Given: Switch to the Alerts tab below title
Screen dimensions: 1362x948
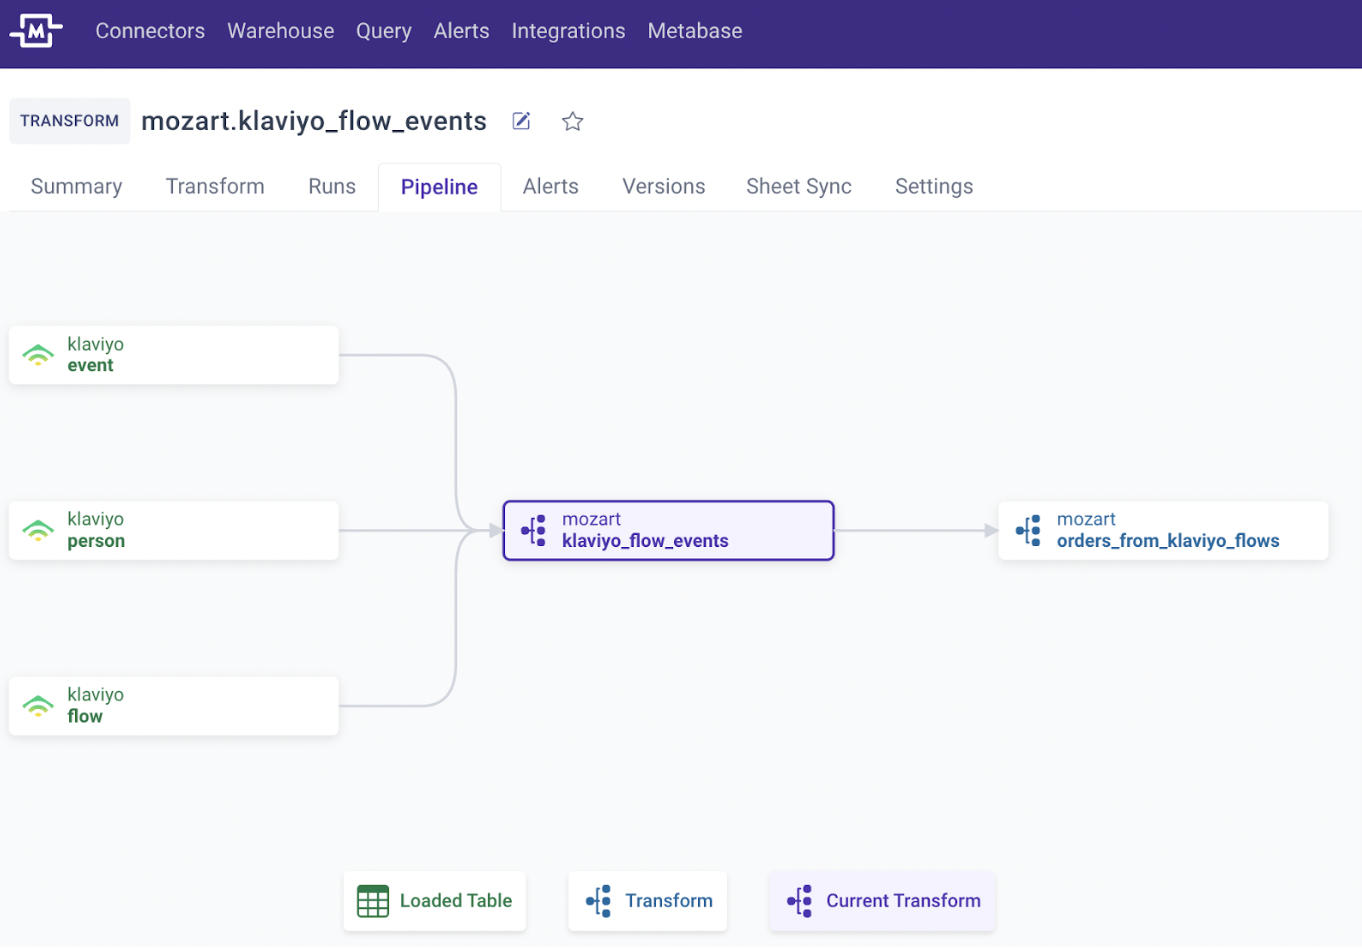Looking at the screenshot, I should click(x=551, y=187).
